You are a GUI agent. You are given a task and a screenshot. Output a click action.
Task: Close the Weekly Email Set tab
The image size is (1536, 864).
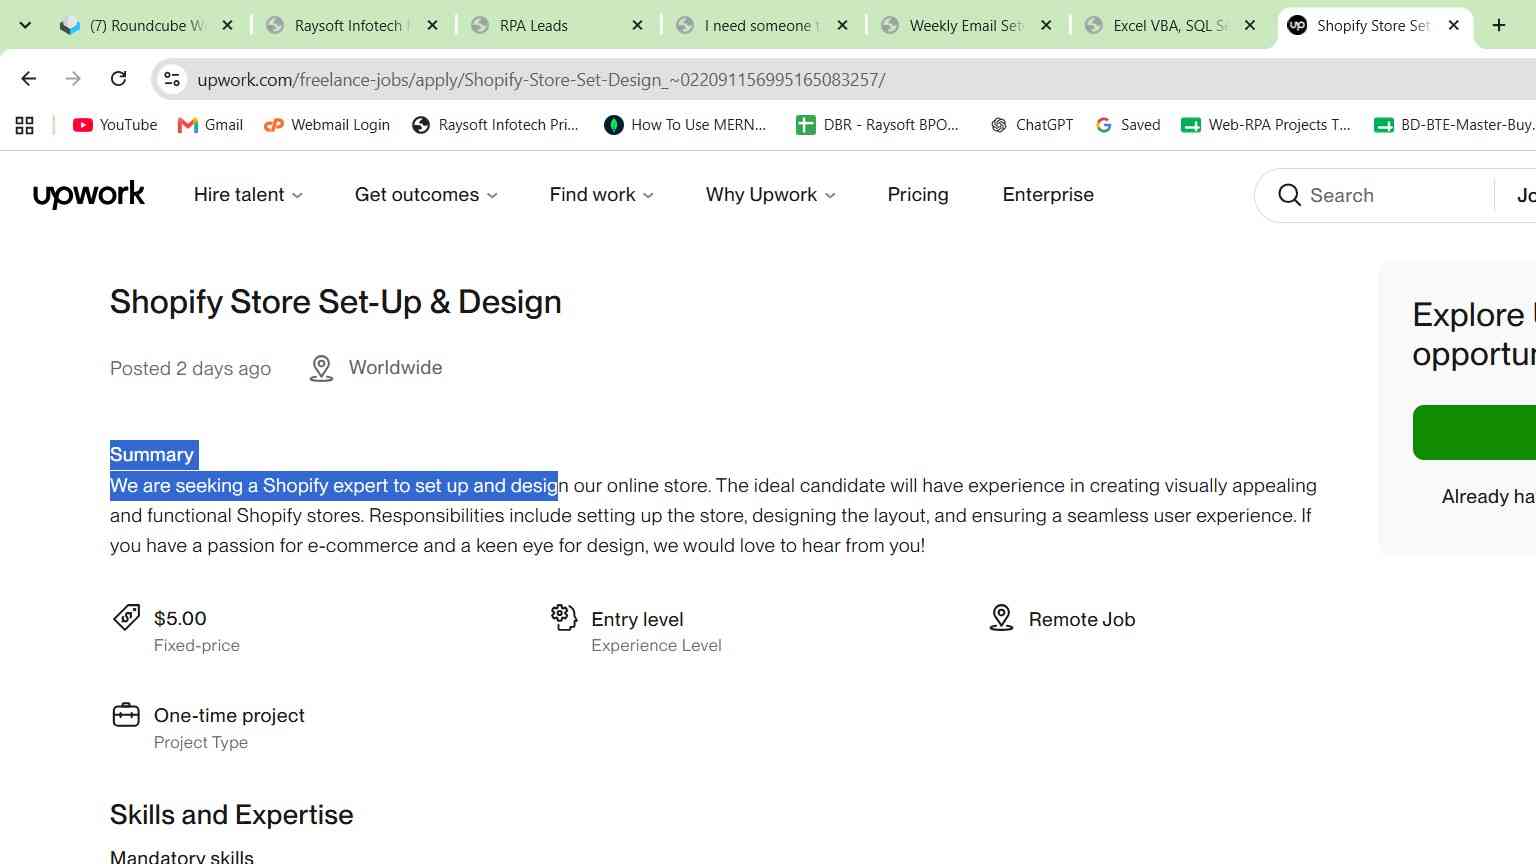(x=1046, y=25)
